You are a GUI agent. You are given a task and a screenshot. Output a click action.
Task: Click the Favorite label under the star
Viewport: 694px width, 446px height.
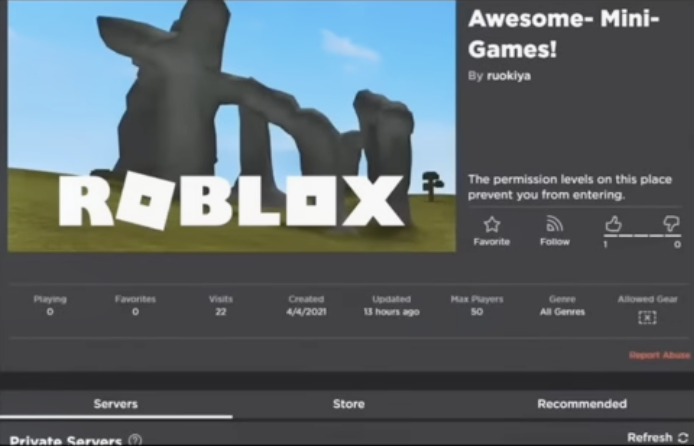(x=492, y=242)
